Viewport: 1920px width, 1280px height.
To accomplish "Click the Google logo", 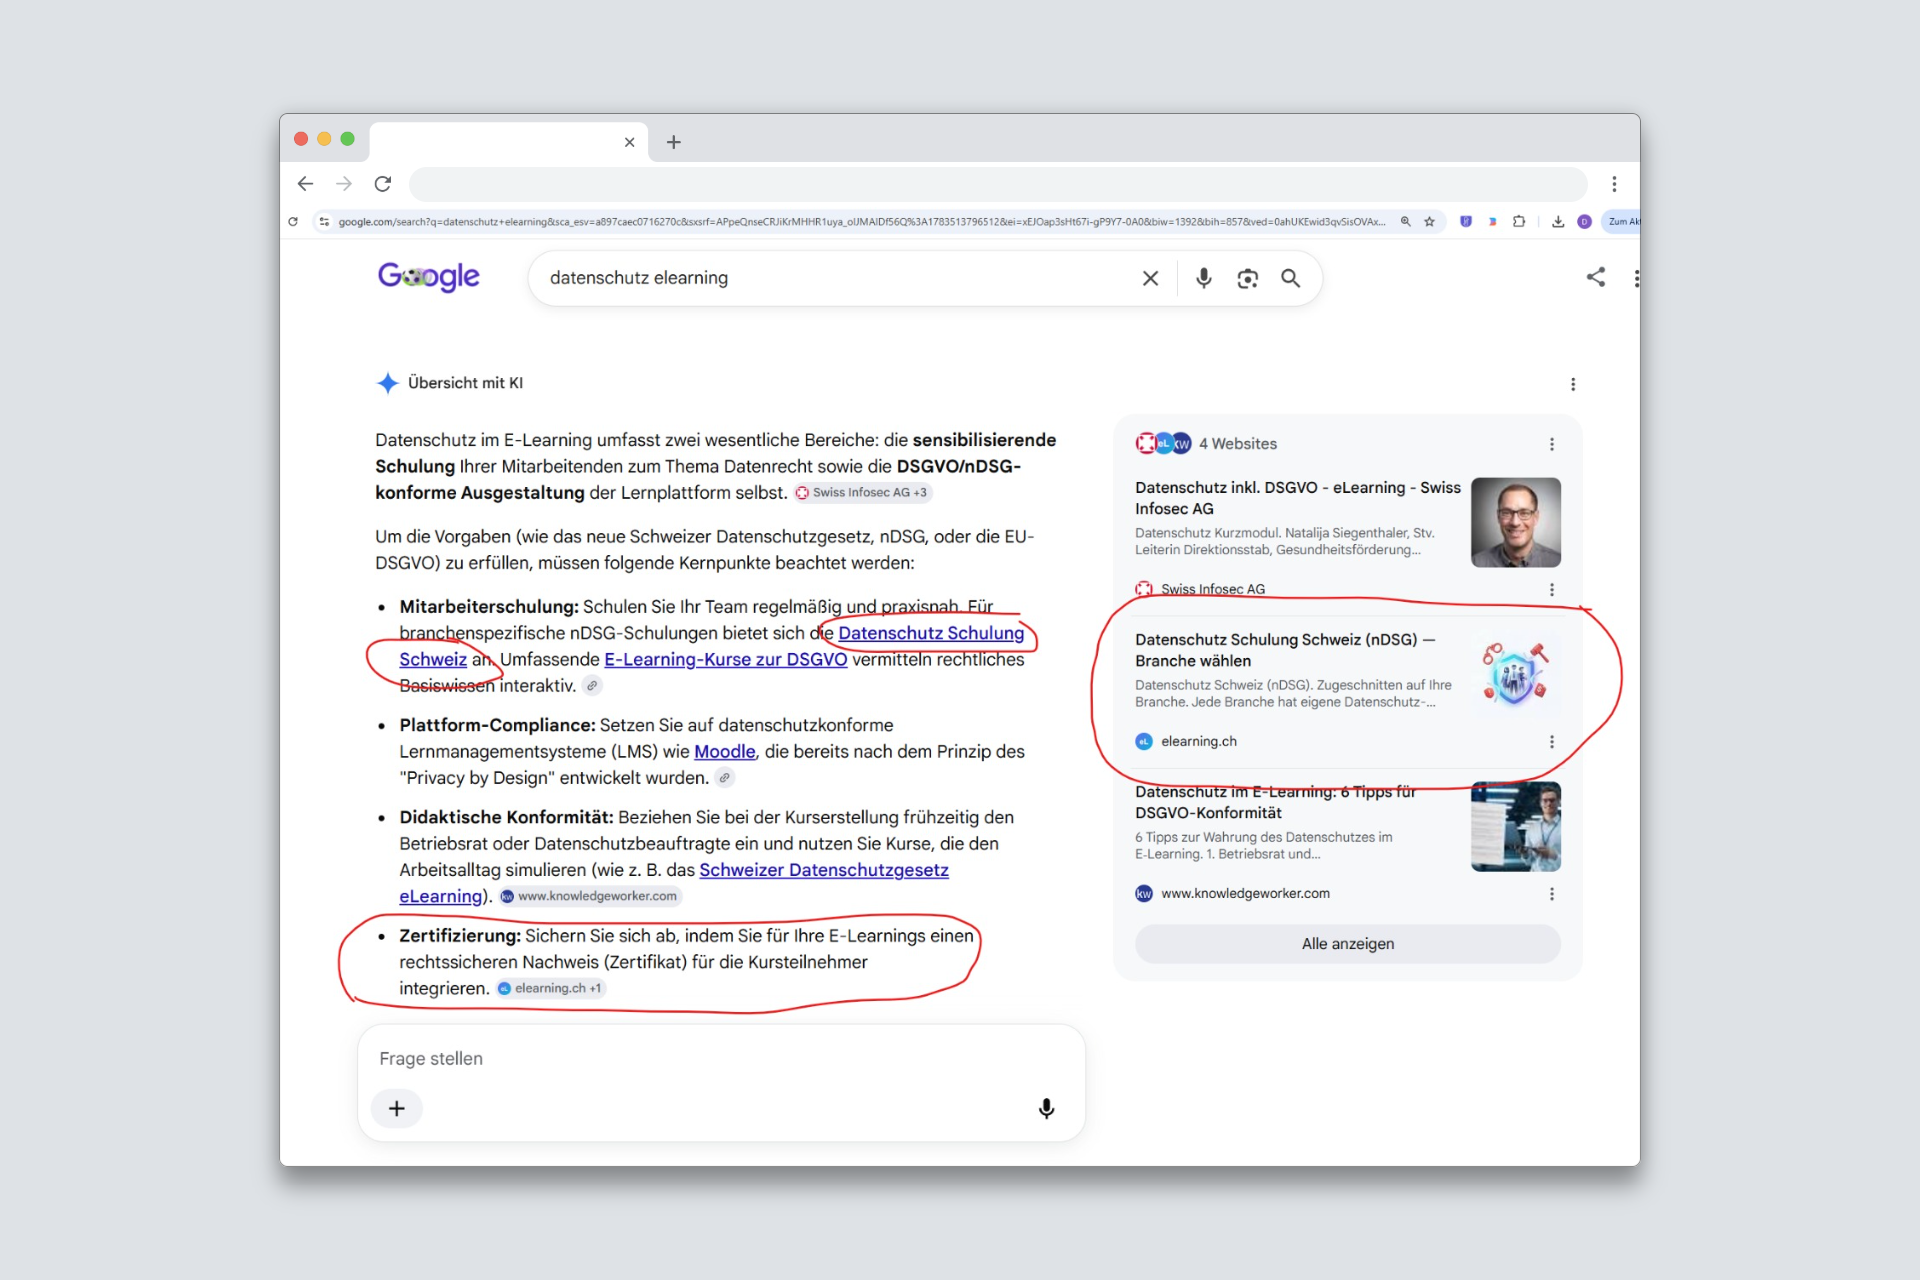I will [429, 276].
